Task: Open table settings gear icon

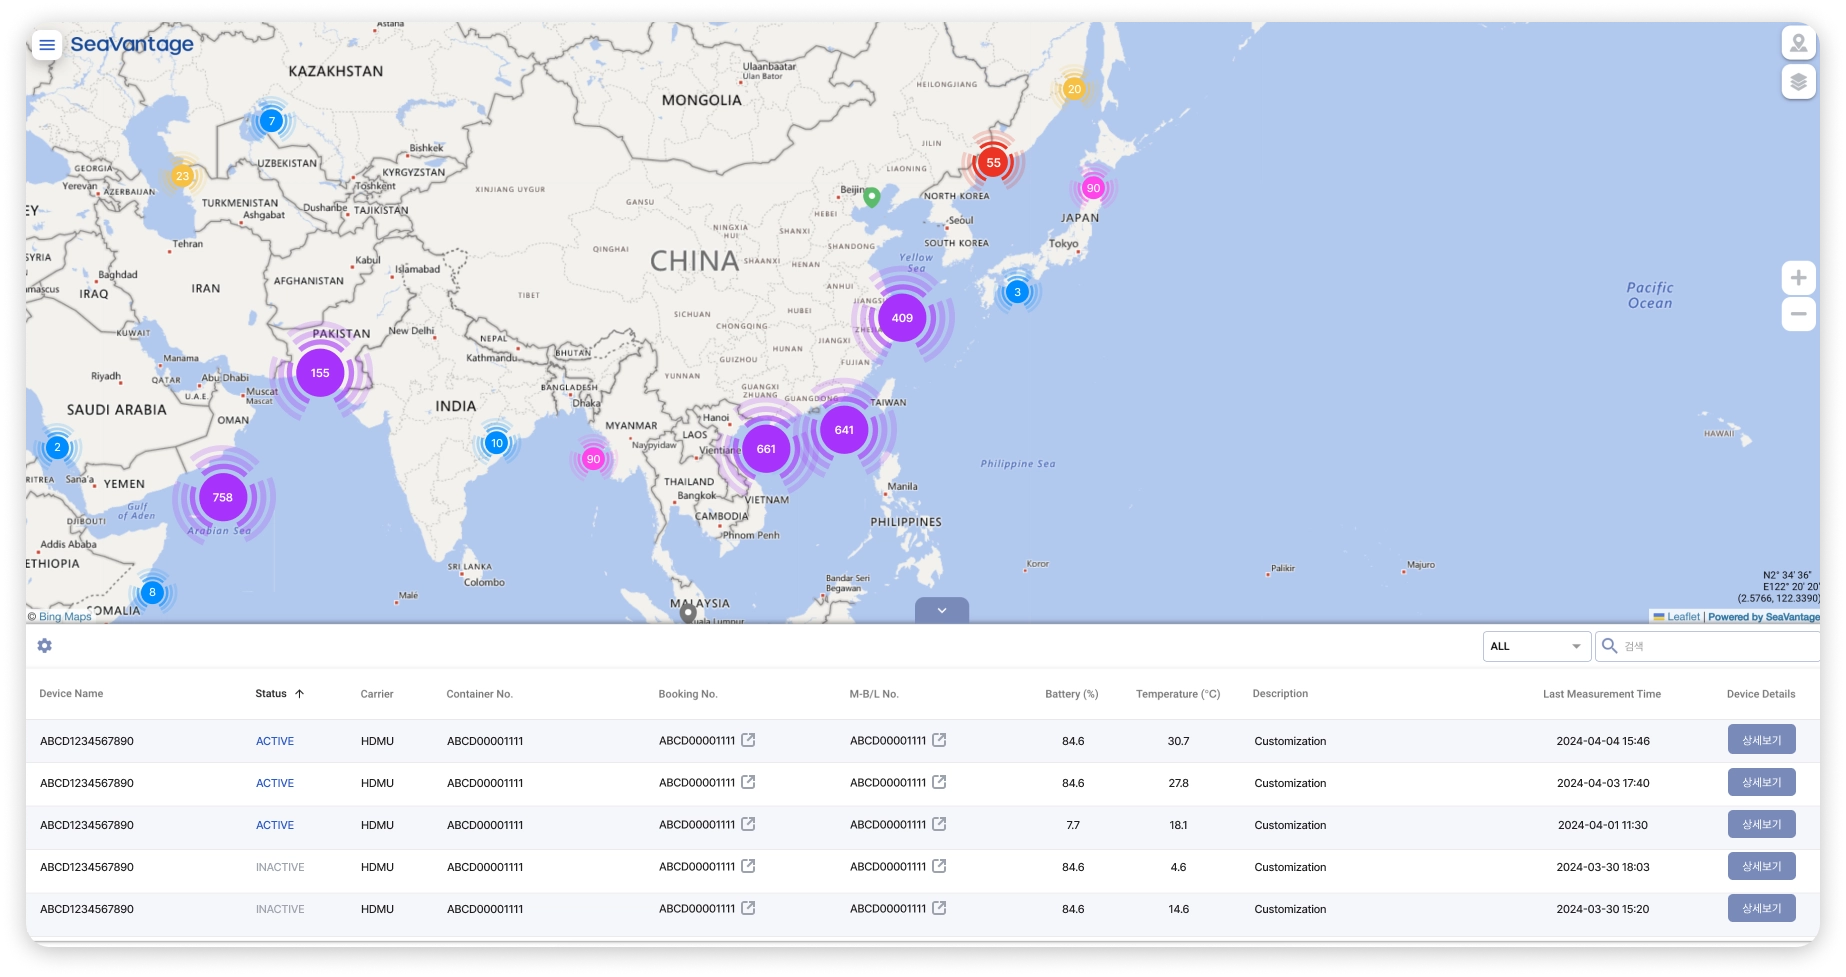Action: [45, 646]
